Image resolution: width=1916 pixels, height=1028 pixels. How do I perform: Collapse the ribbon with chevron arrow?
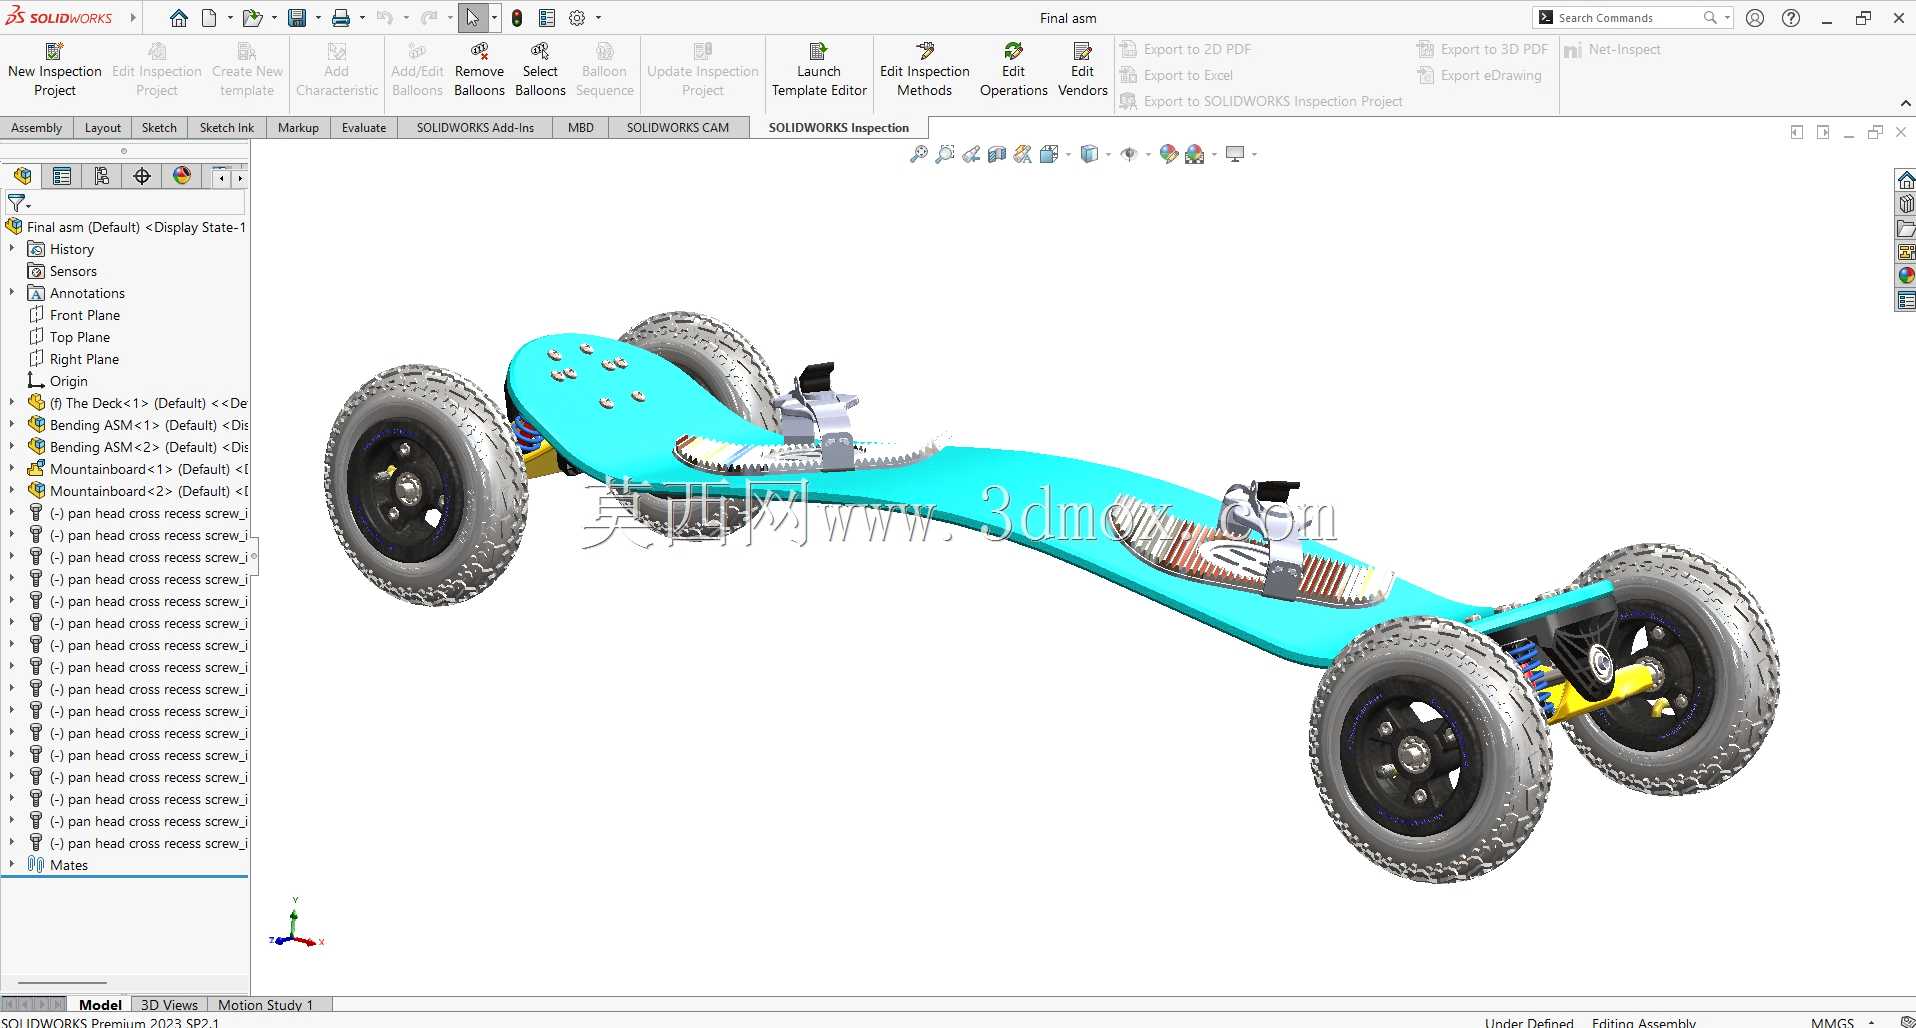[x=1905, y=103]
